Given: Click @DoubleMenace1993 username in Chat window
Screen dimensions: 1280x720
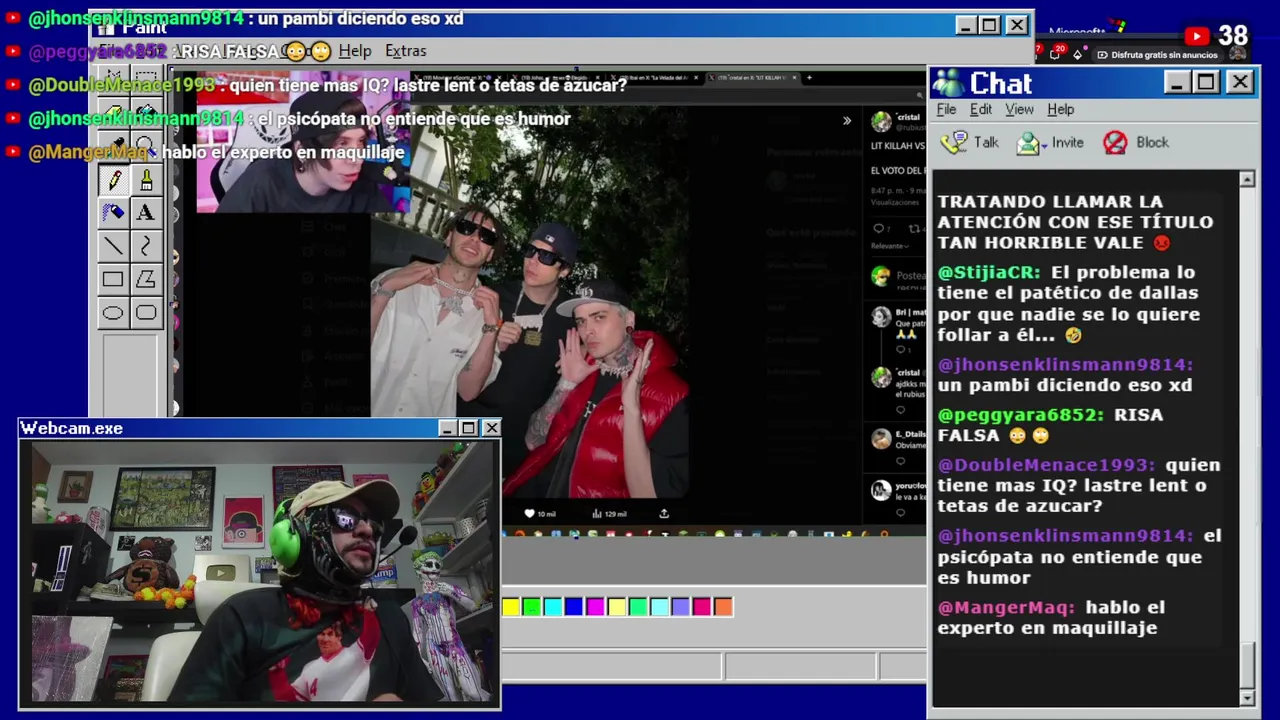Looking at the screenshot, I should (1046, 465).
